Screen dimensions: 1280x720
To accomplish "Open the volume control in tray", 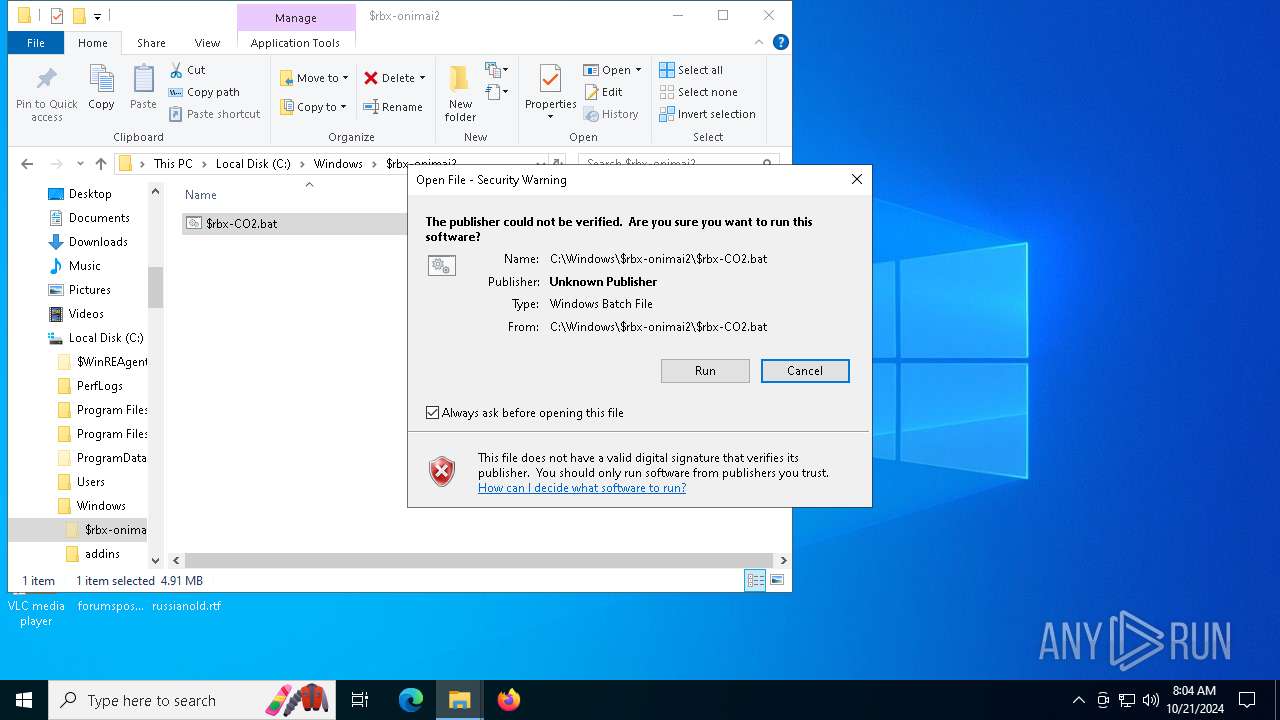I will (1151, 700).
